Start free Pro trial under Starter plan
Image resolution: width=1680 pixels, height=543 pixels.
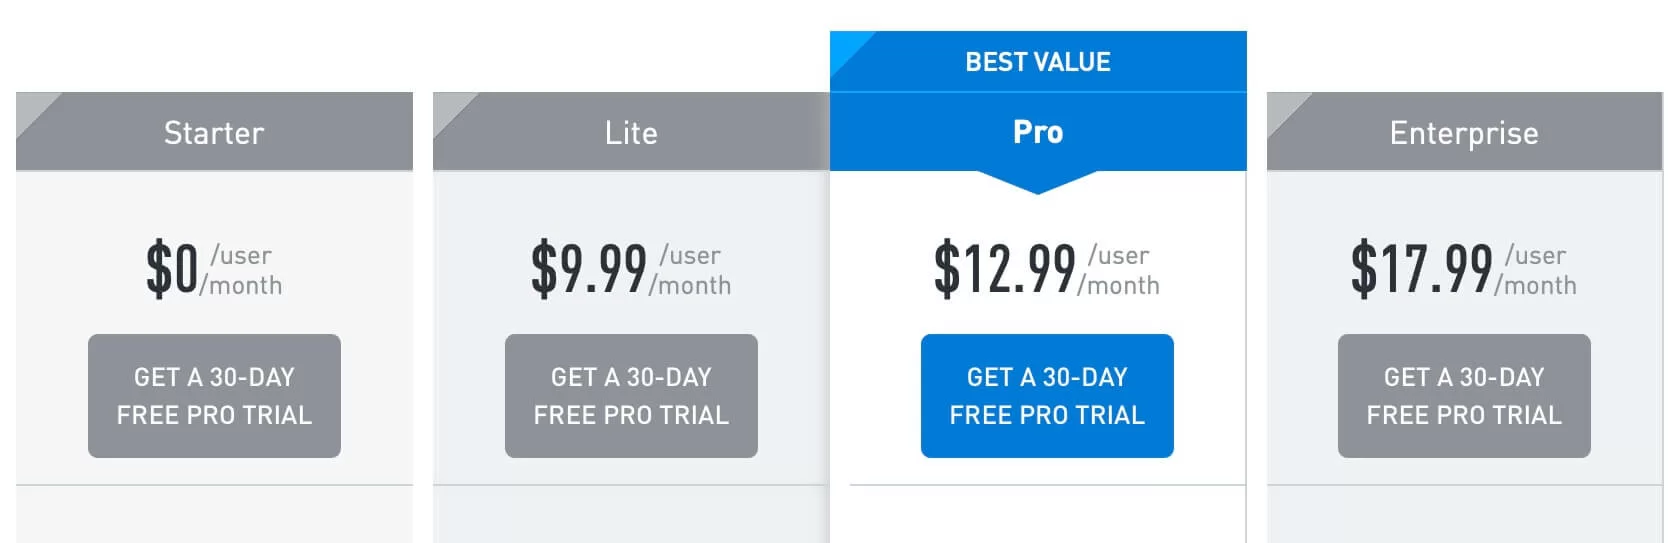(x=214, y=396)
